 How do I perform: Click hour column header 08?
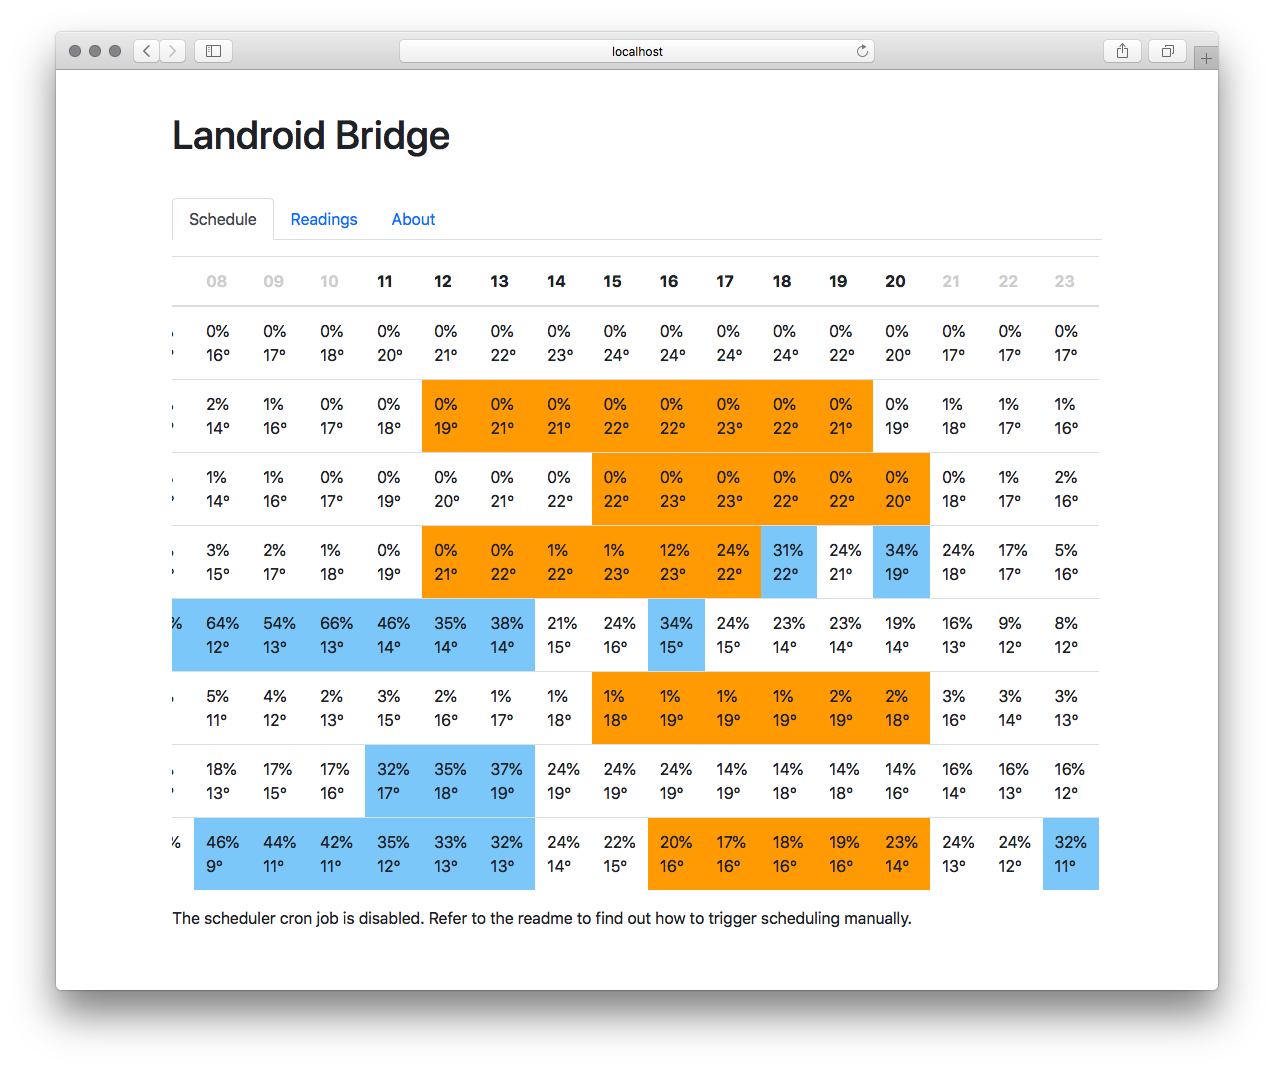[217, 281]
